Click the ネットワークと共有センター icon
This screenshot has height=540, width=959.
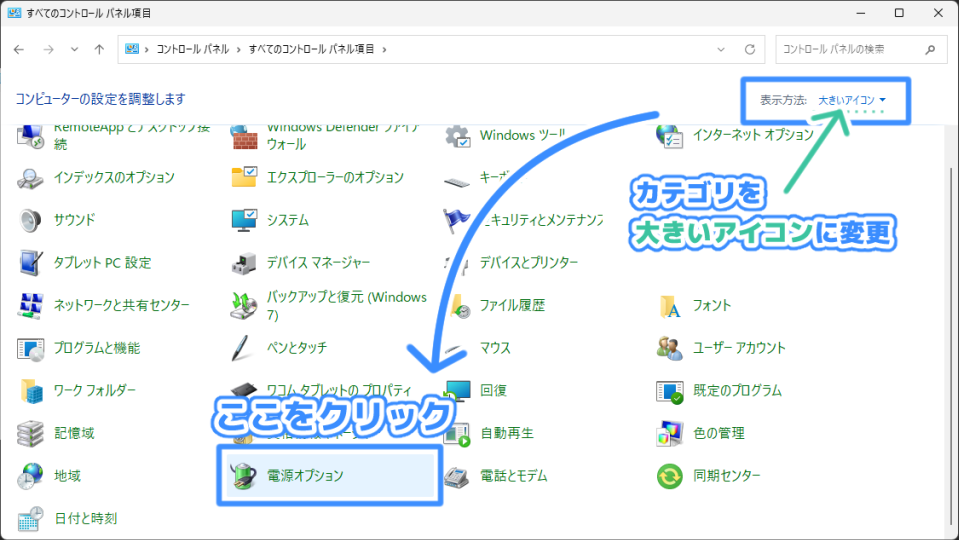30,305
